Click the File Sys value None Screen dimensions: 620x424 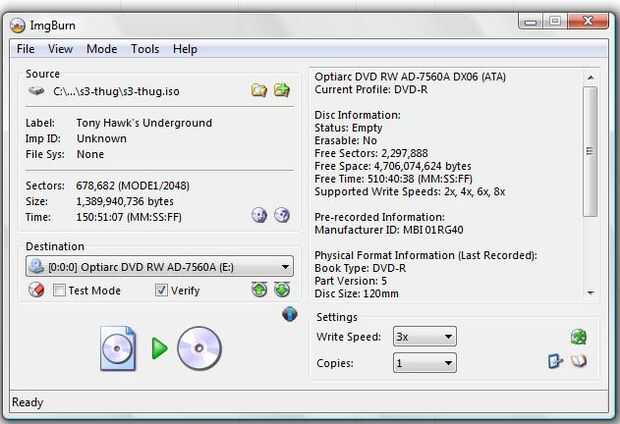90,154
